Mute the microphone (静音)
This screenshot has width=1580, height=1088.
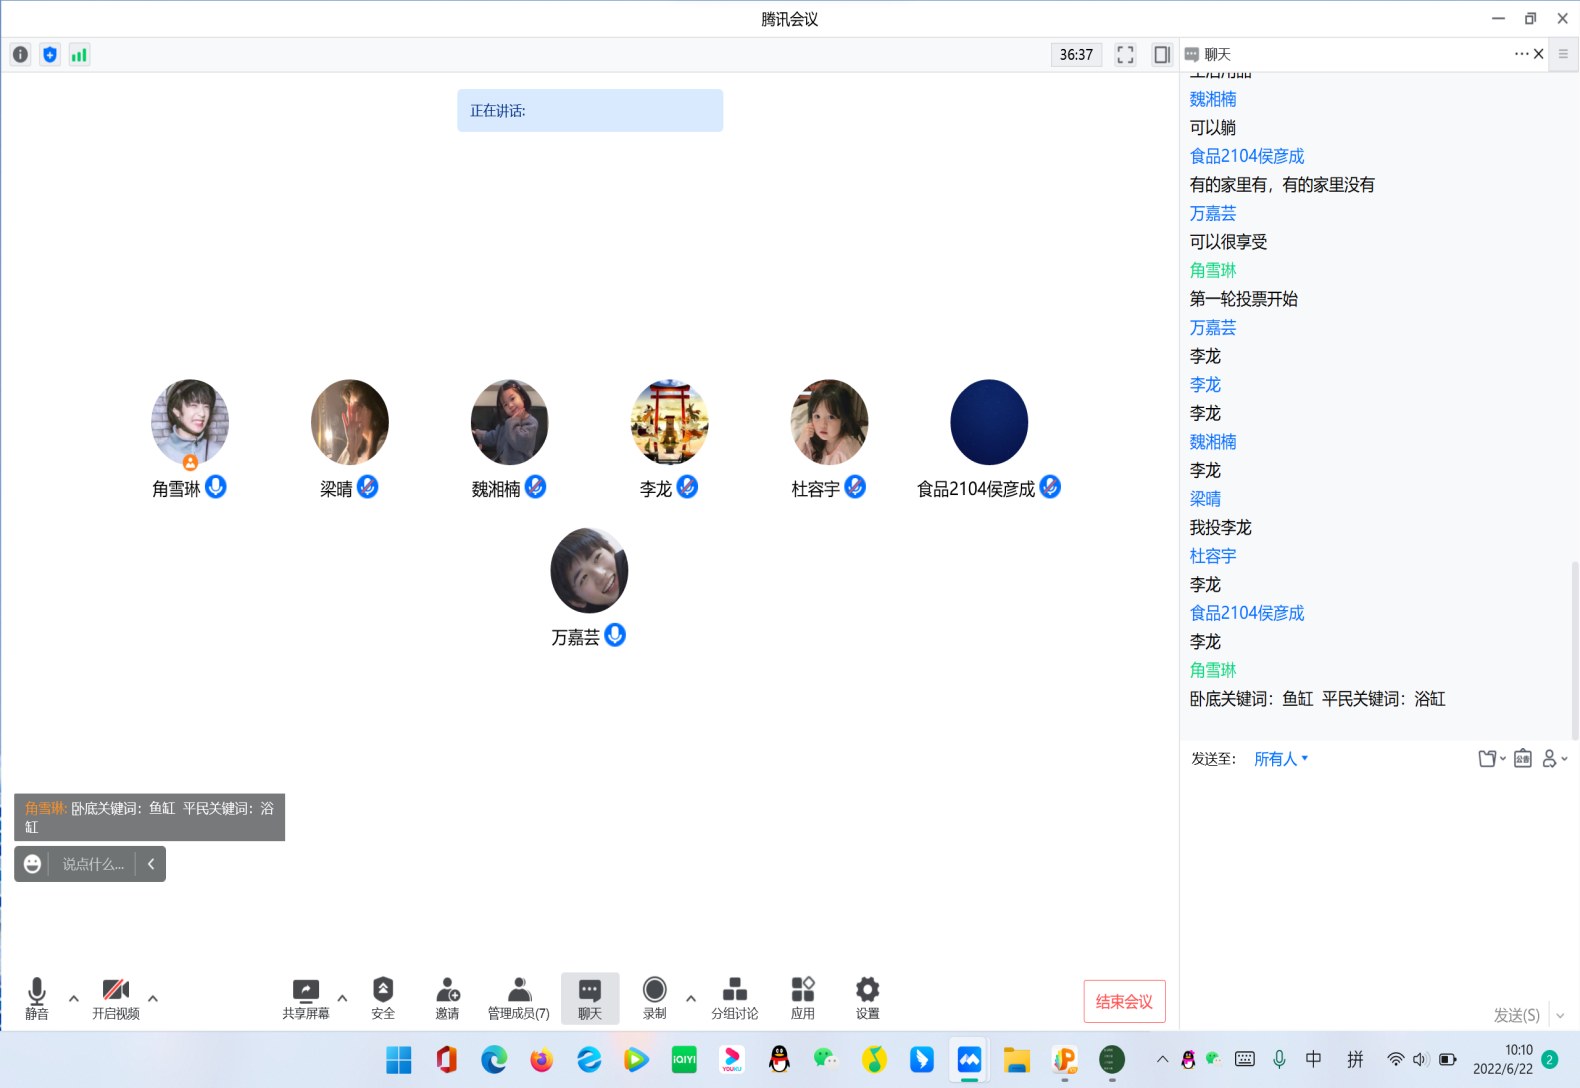[x=37, y=997]
